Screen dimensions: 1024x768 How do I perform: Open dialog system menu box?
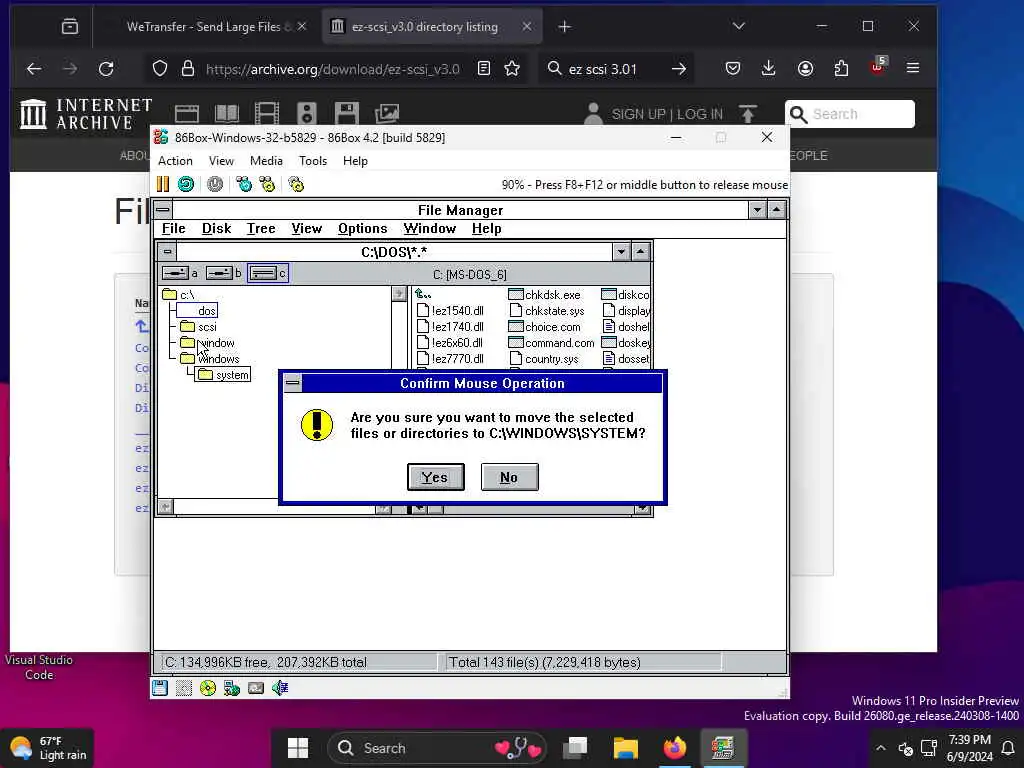point(293,383)
